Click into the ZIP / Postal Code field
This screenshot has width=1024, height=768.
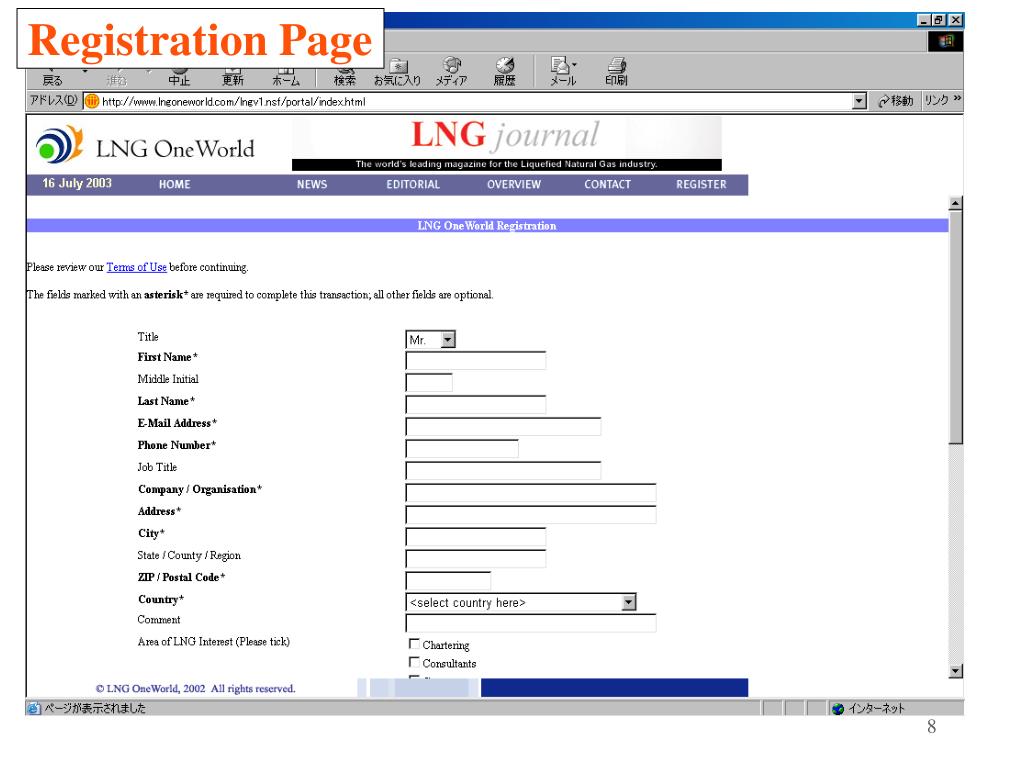pos(448,581)
